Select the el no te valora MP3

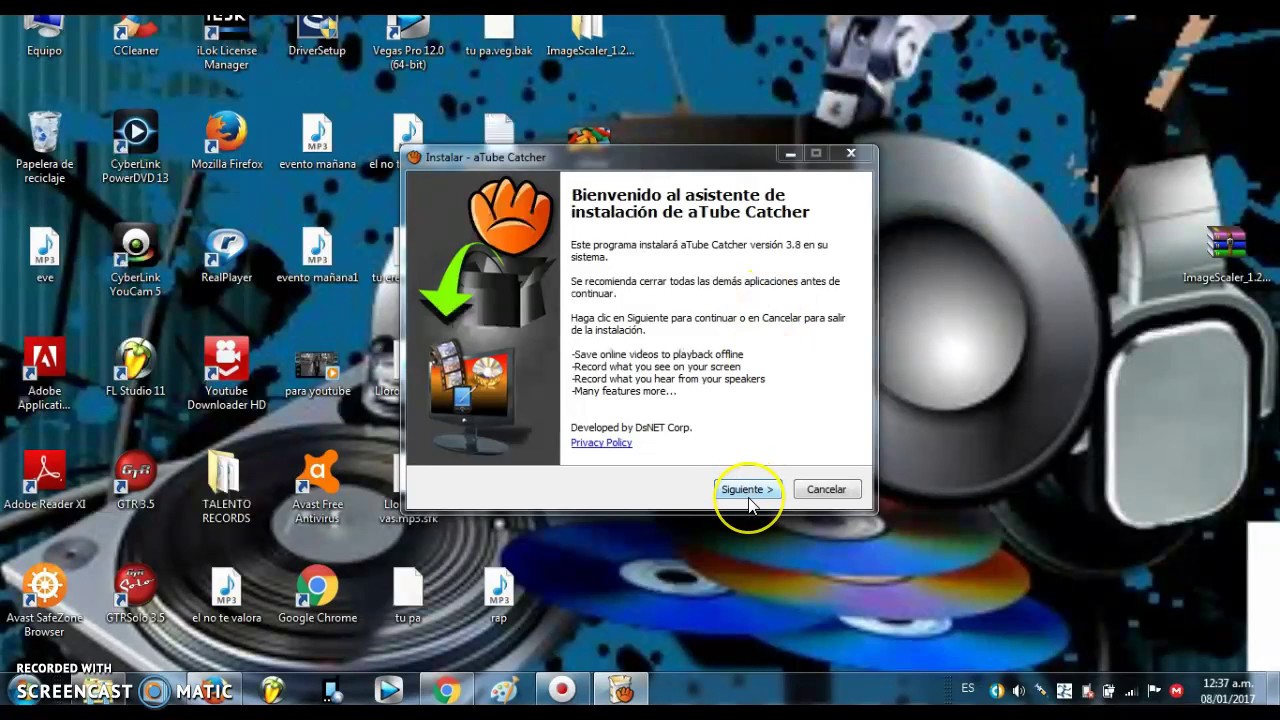tap(227, 595)
